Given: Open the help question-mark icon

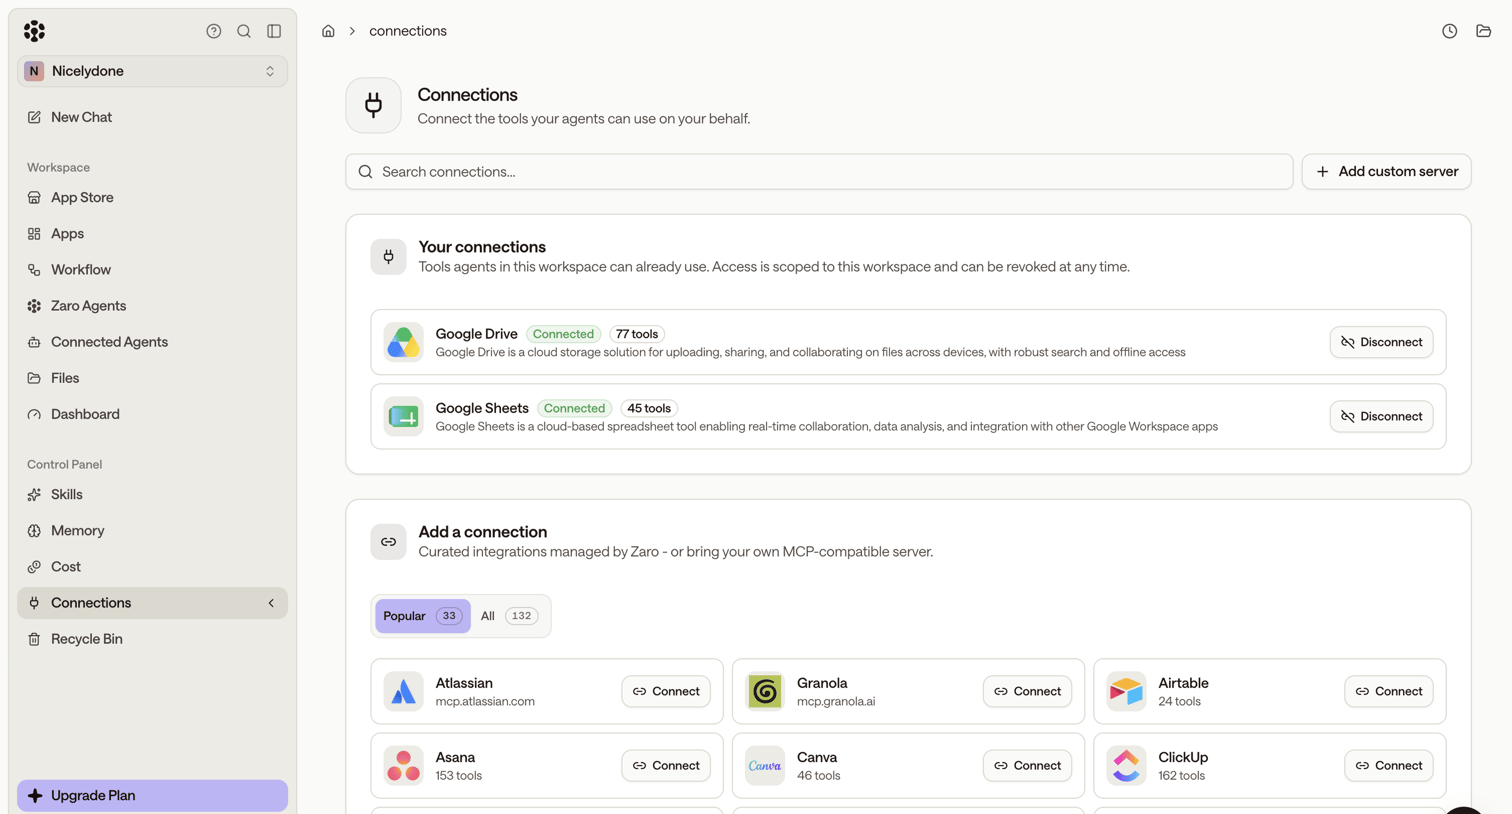Looking at the screenshot, I should 214,31.
